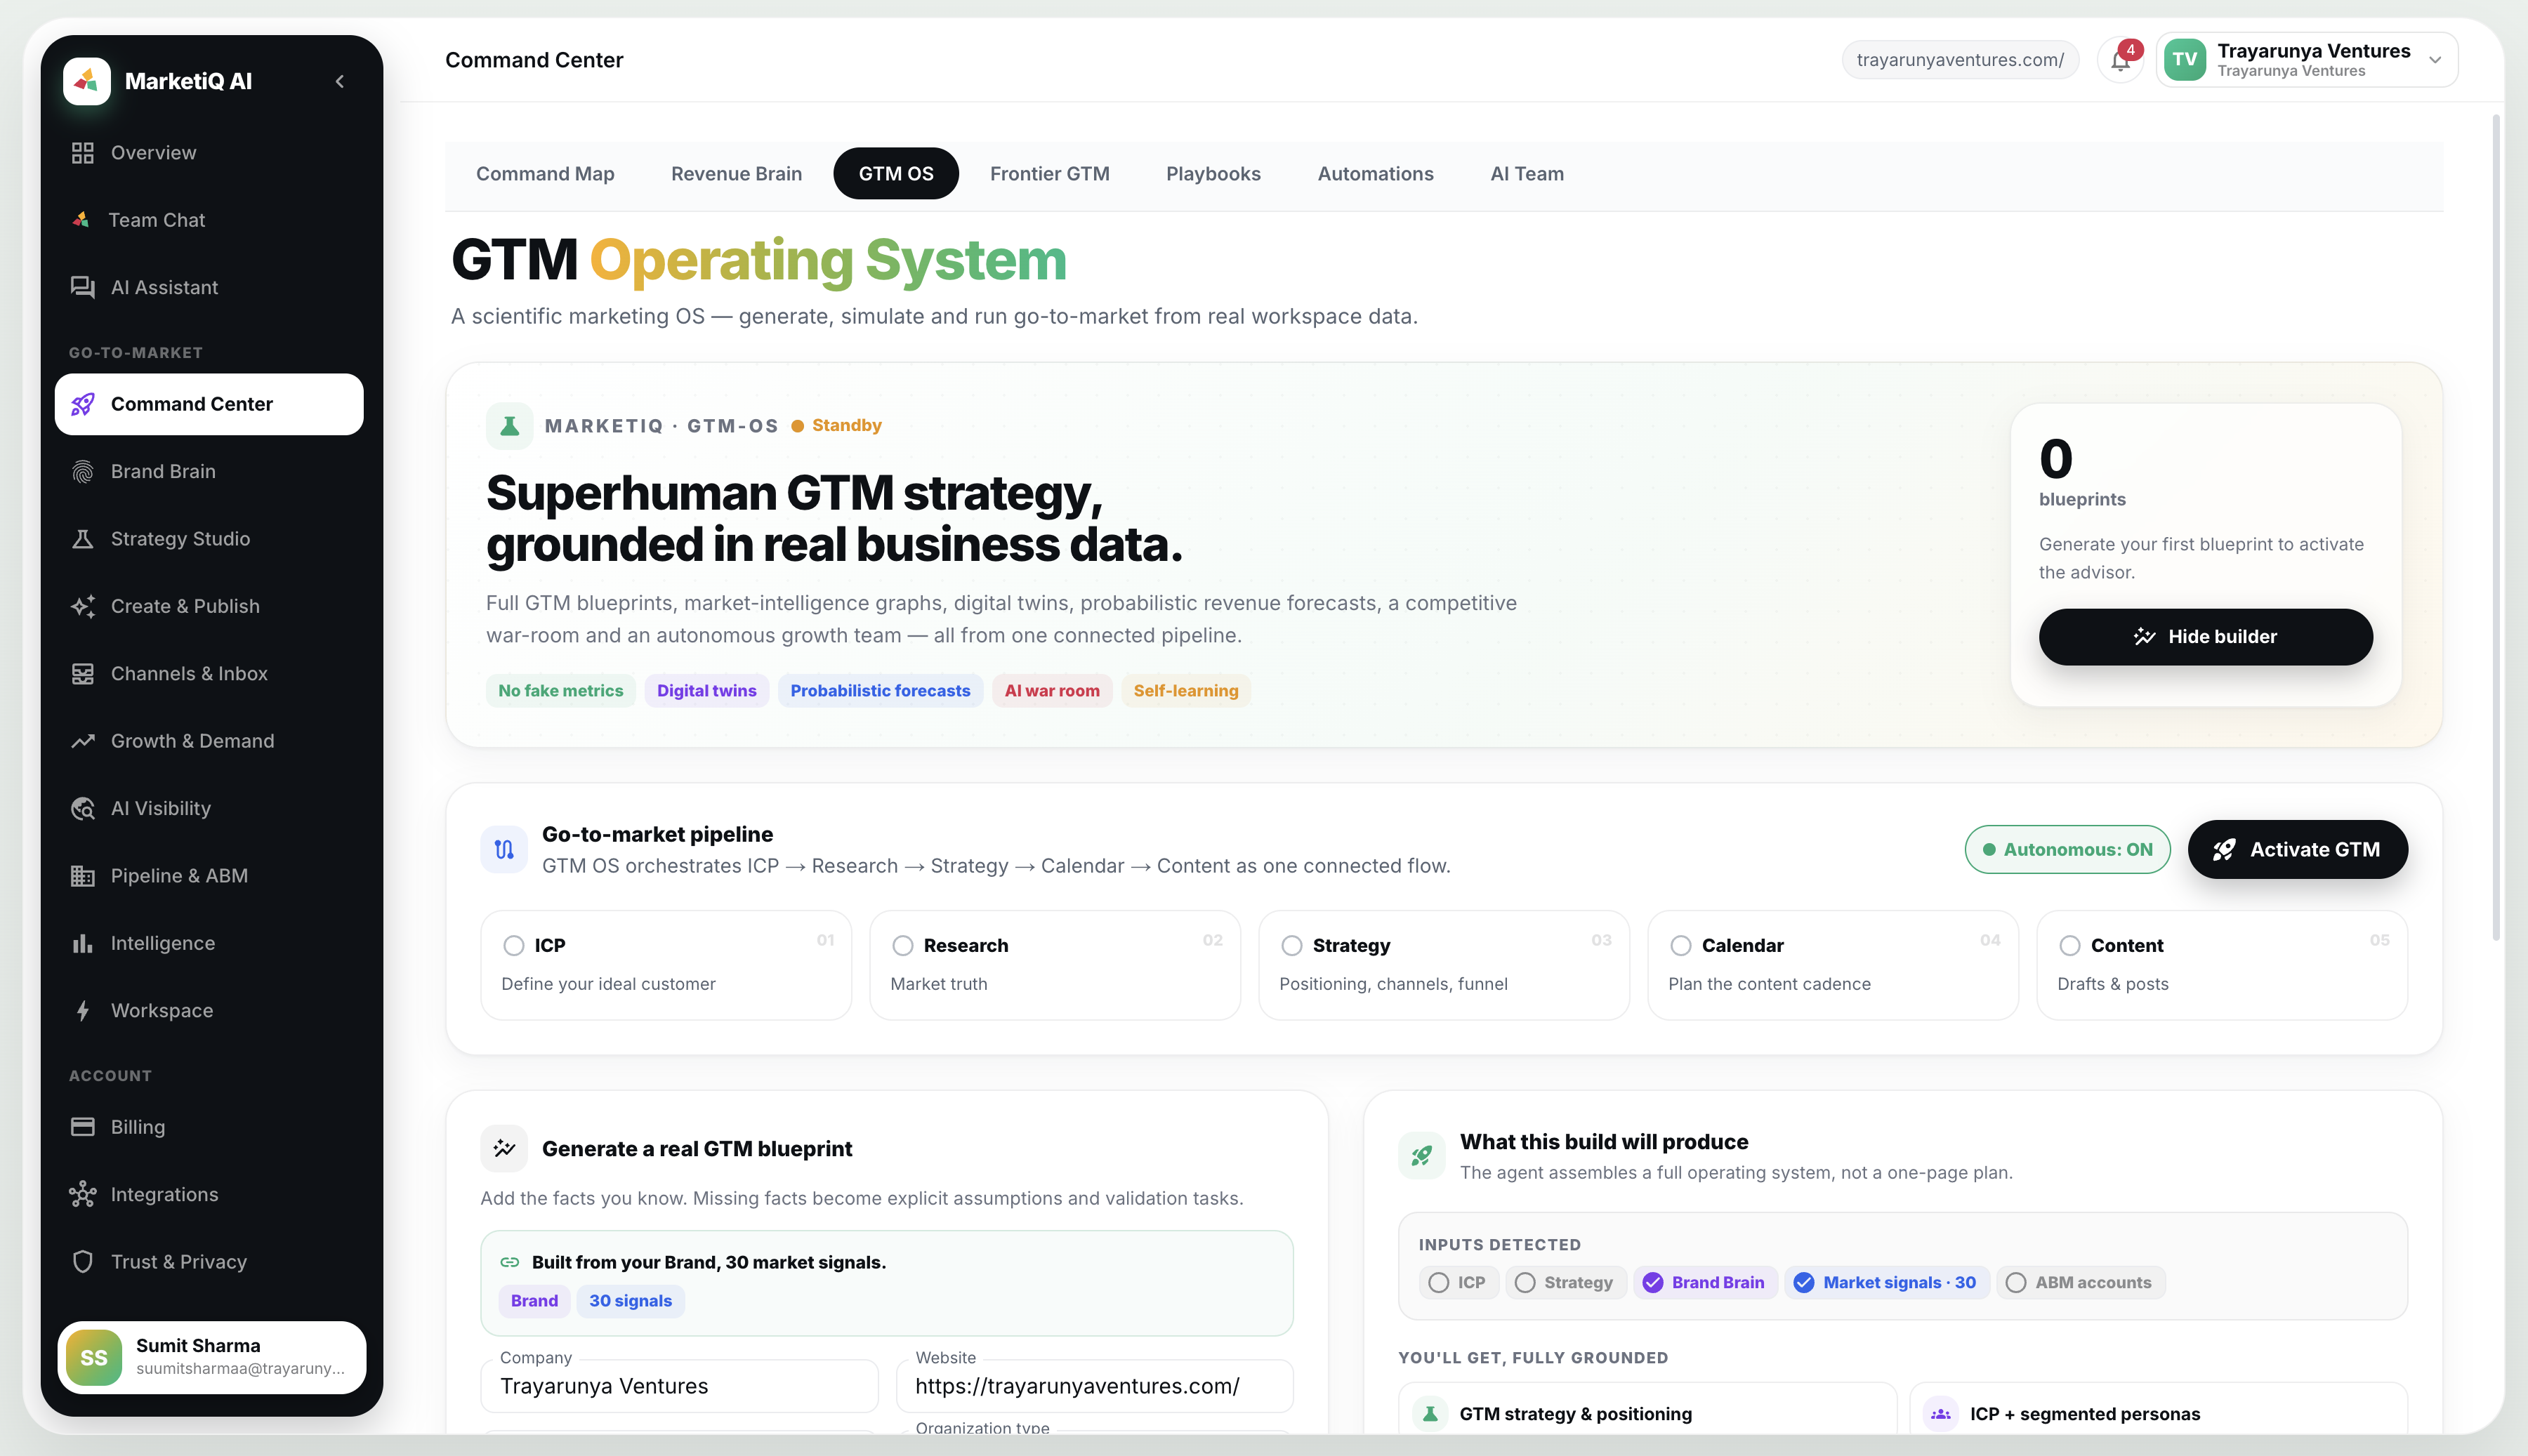
Task: Open Create & Publish sparkle icon
Action: [83, 606]
